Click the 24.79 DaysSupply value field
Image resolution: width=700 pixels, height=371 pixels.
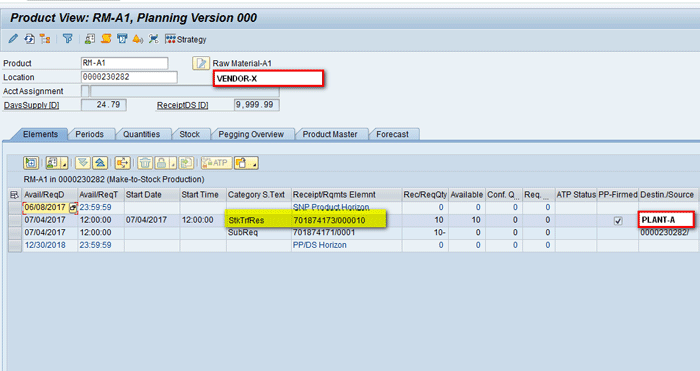[x=104, y=105]
